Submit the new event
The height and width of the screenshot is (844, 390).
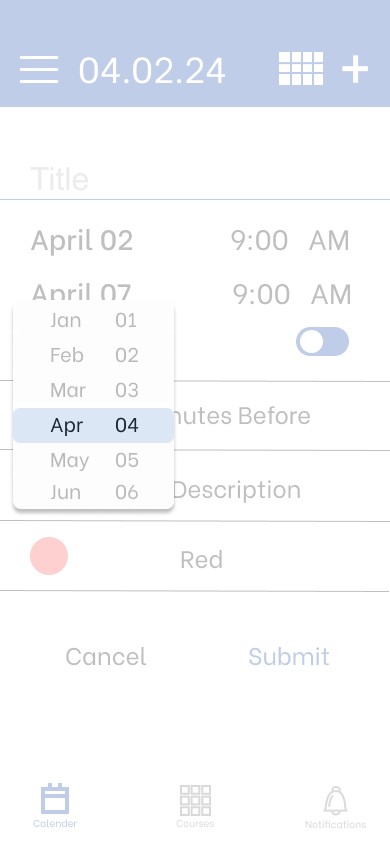(289, 657)
